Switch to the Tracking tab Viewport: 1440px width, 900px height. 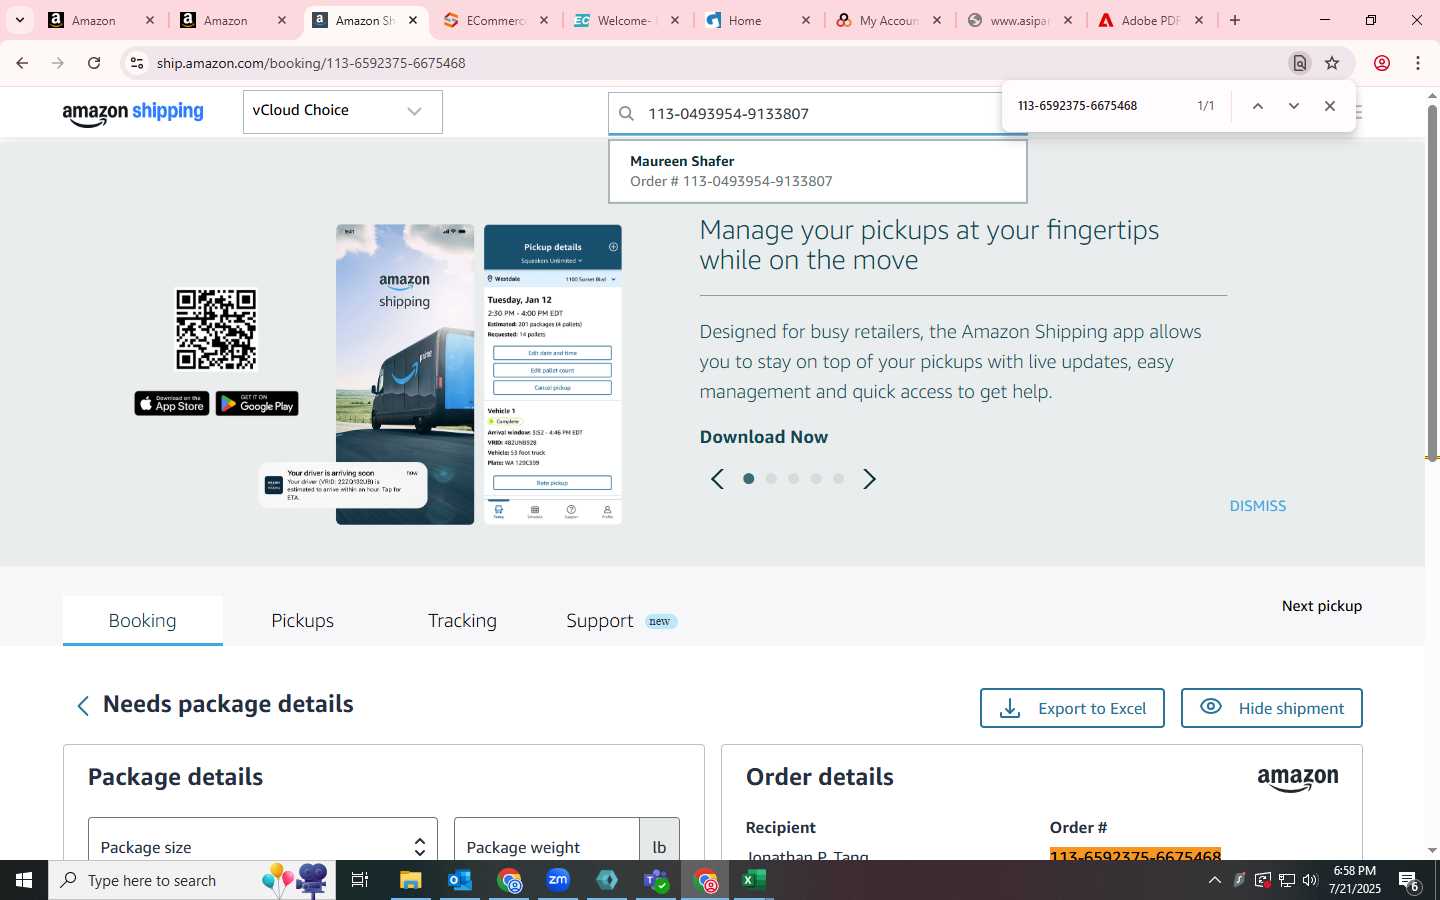[x=462, y=621]
